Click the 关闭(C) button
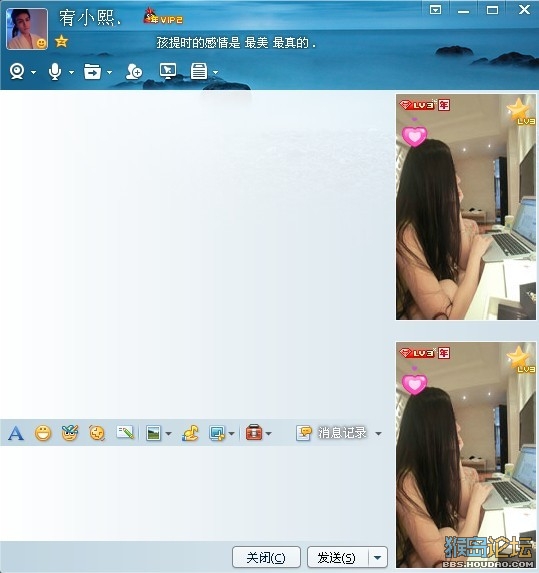The height and width of the screenshot is (573, 539). tap(266, 558)
